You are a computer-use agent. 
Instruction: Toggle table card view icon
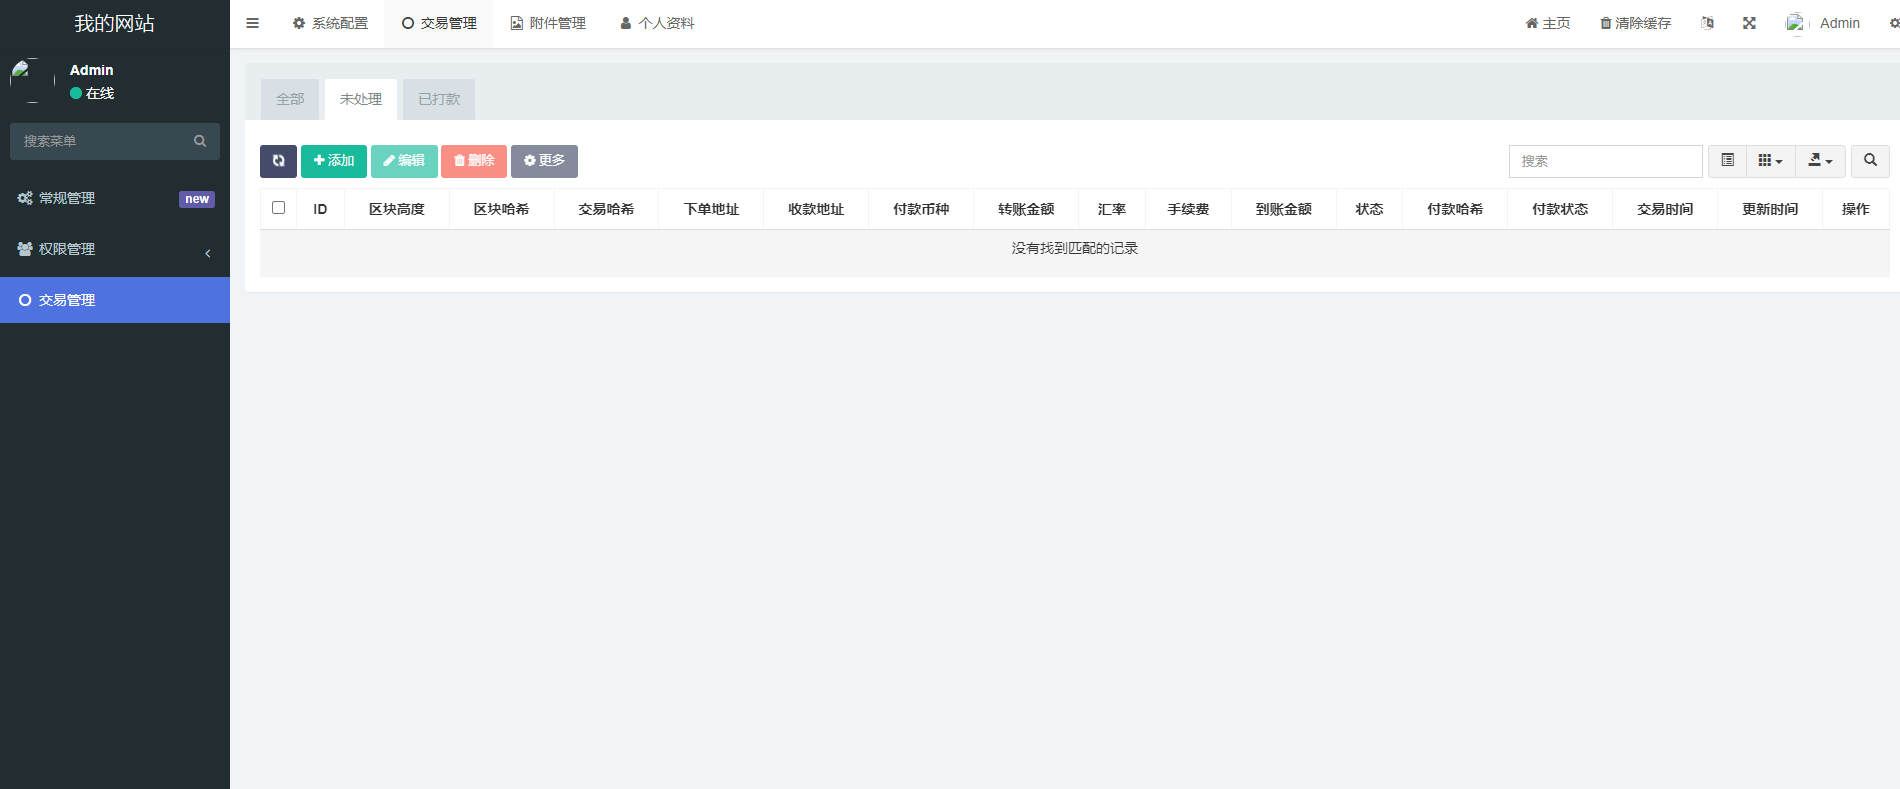1727,161
